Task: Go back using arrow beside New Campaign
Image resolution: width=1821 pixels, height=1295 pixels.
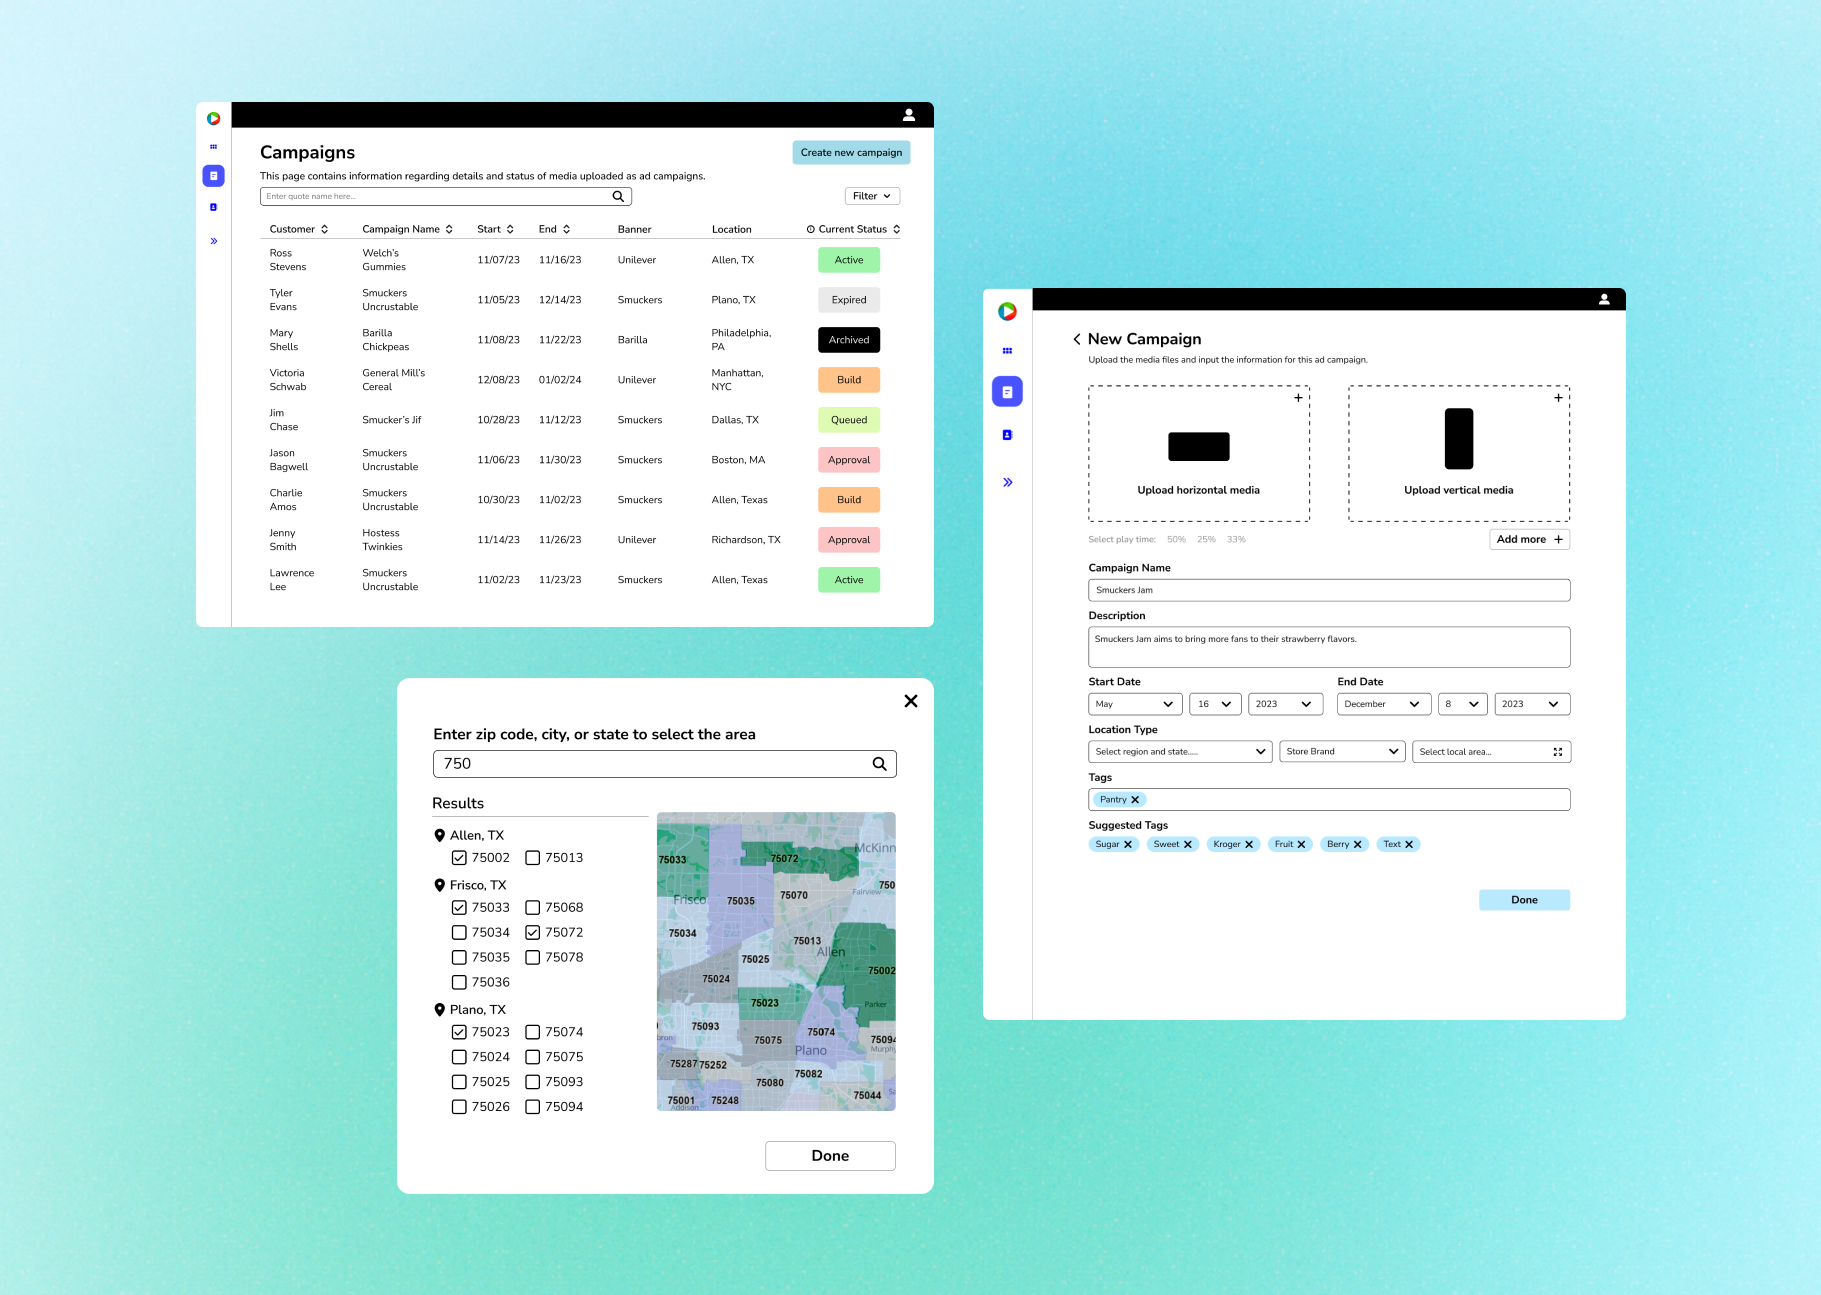Action: [x=1076, y=339]
